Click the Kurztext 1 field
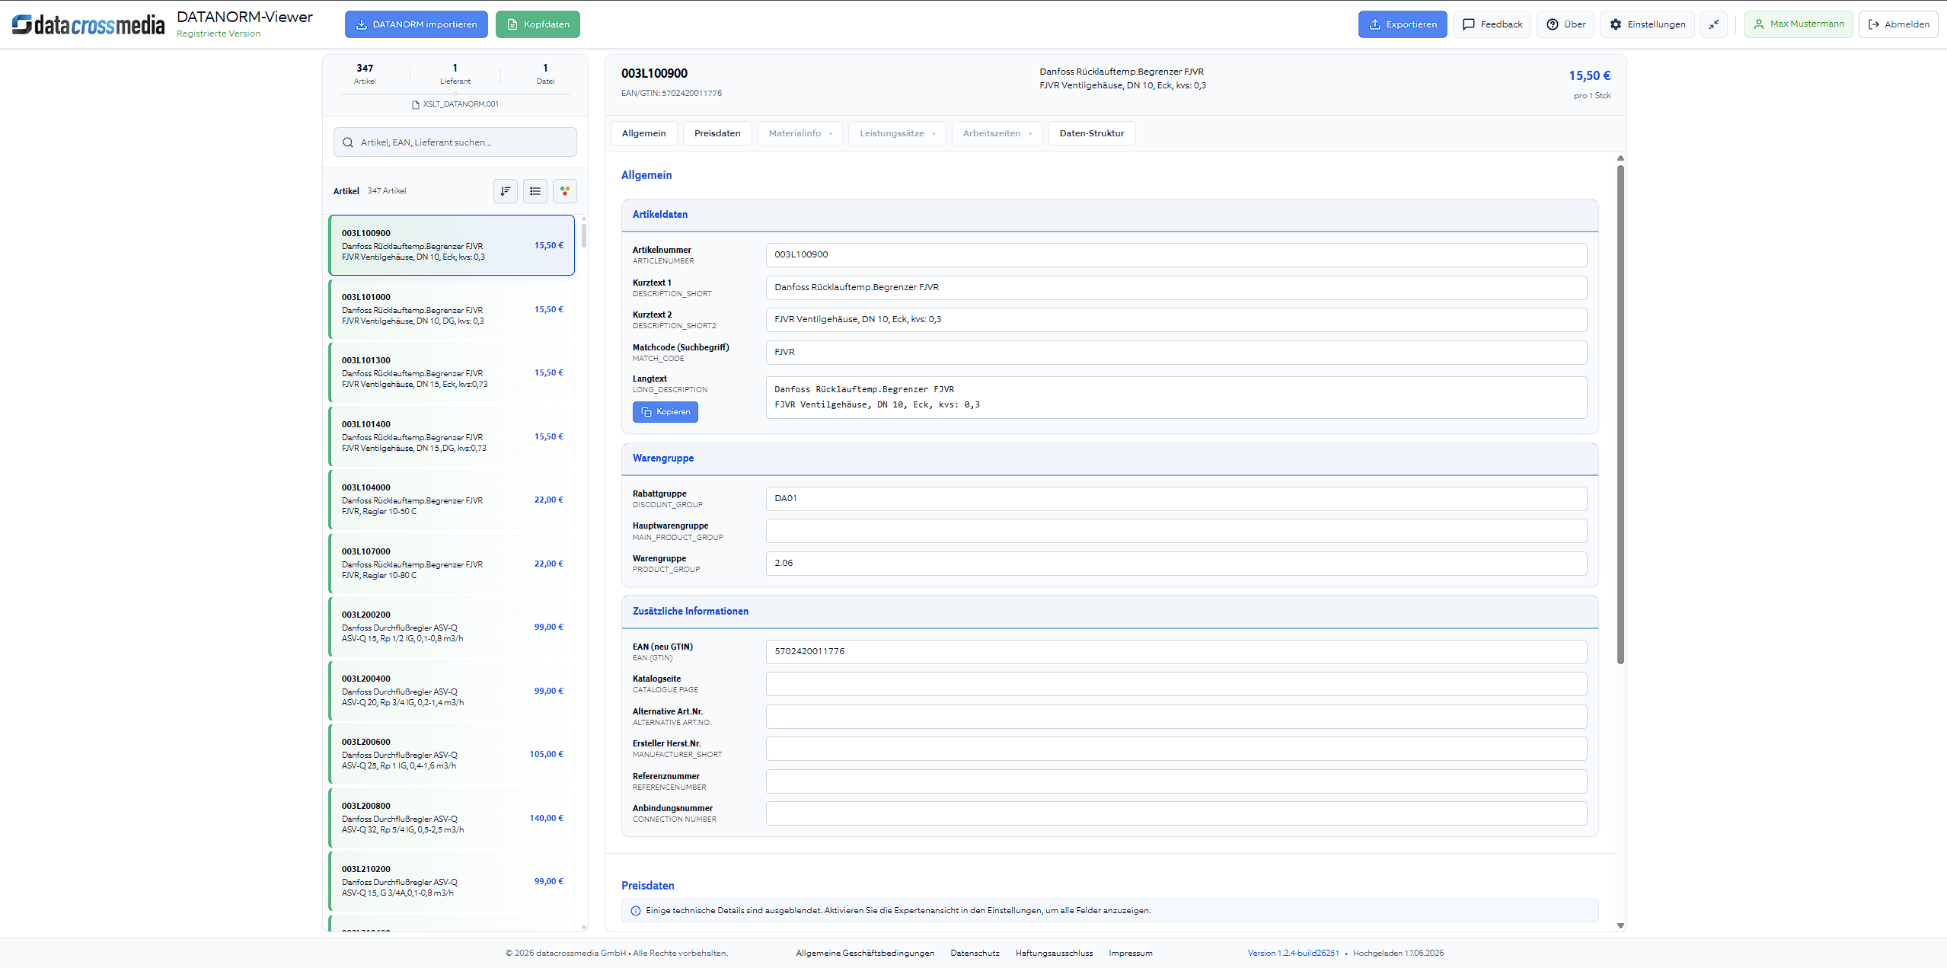1947x968 pixels. pos(1176,287)
